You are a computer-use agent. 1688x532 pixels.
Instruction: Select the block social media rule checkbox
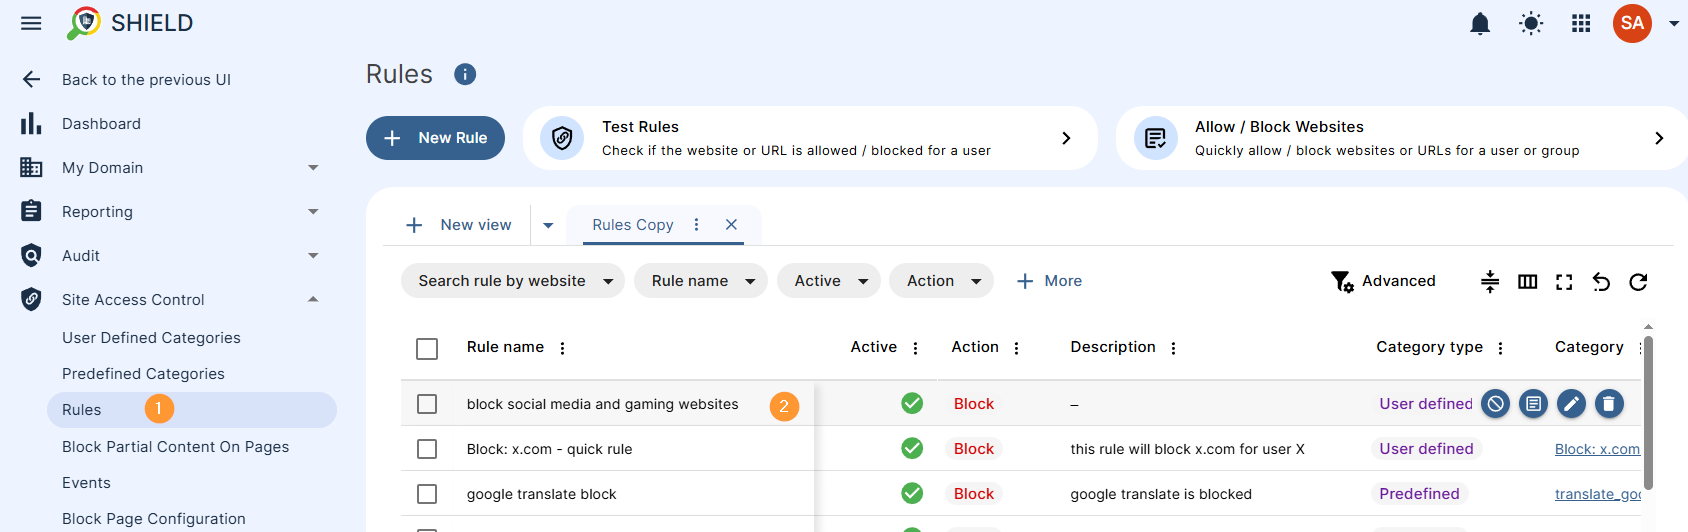[x=427, y=404]
